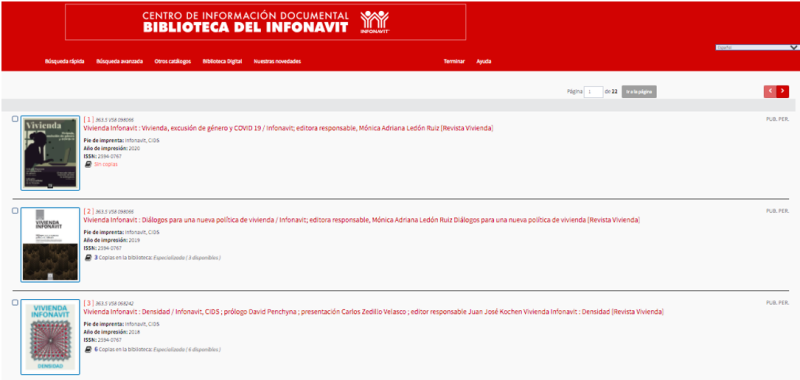Open Nuestras novedades menu item
The image size is (800, 380).
(277, 61)
